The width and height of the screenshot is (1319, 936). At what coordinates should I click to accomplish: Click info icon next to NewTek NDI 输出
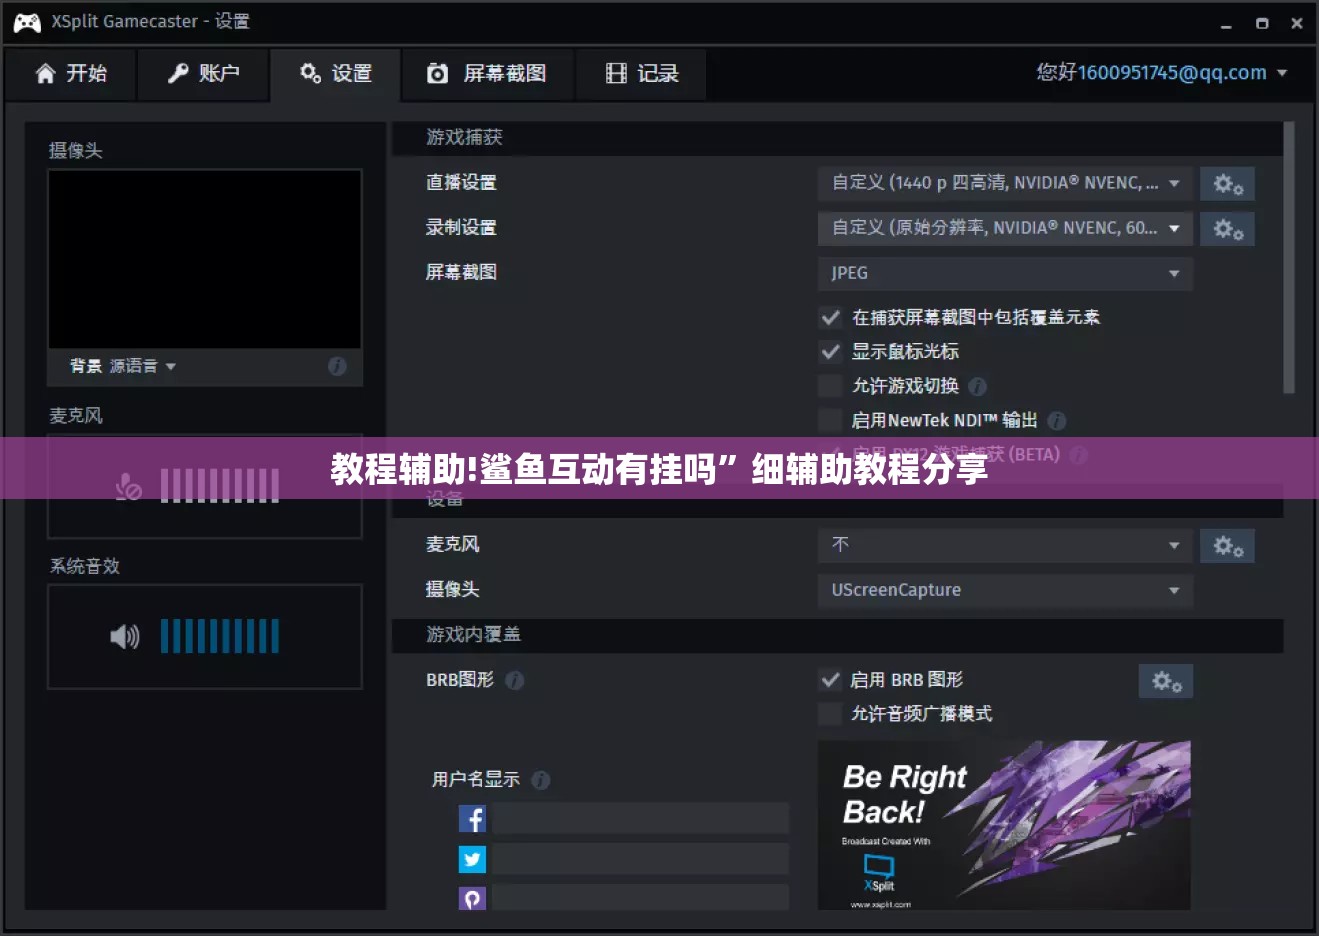[1056, 421]
